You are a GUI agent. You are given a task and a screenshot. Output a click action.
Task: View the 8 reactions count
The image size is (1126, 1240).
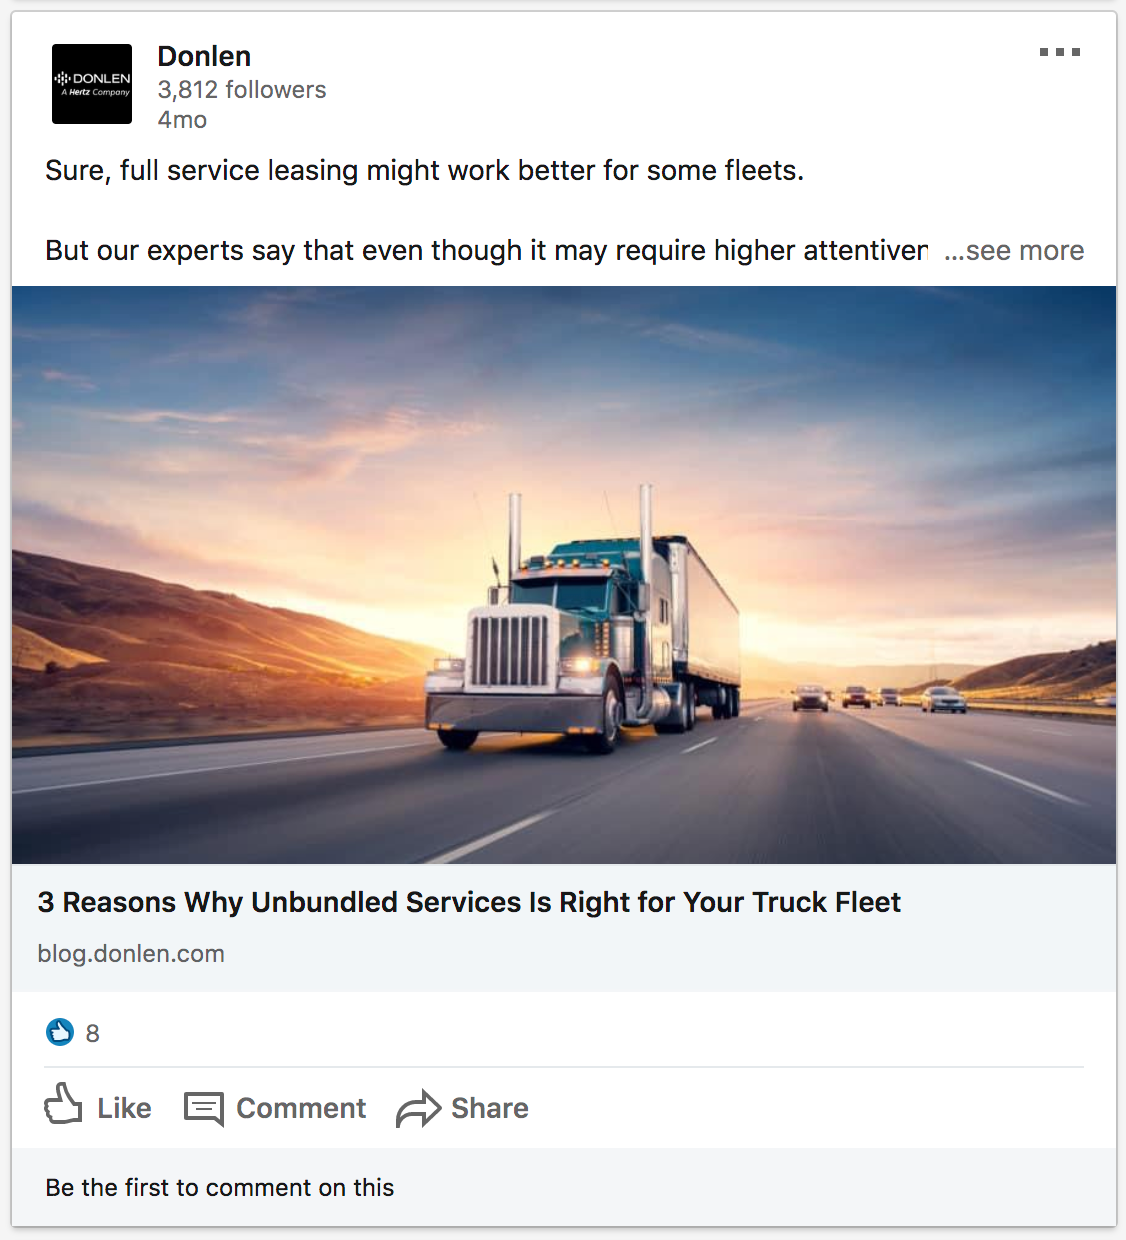click(93, 1033)
